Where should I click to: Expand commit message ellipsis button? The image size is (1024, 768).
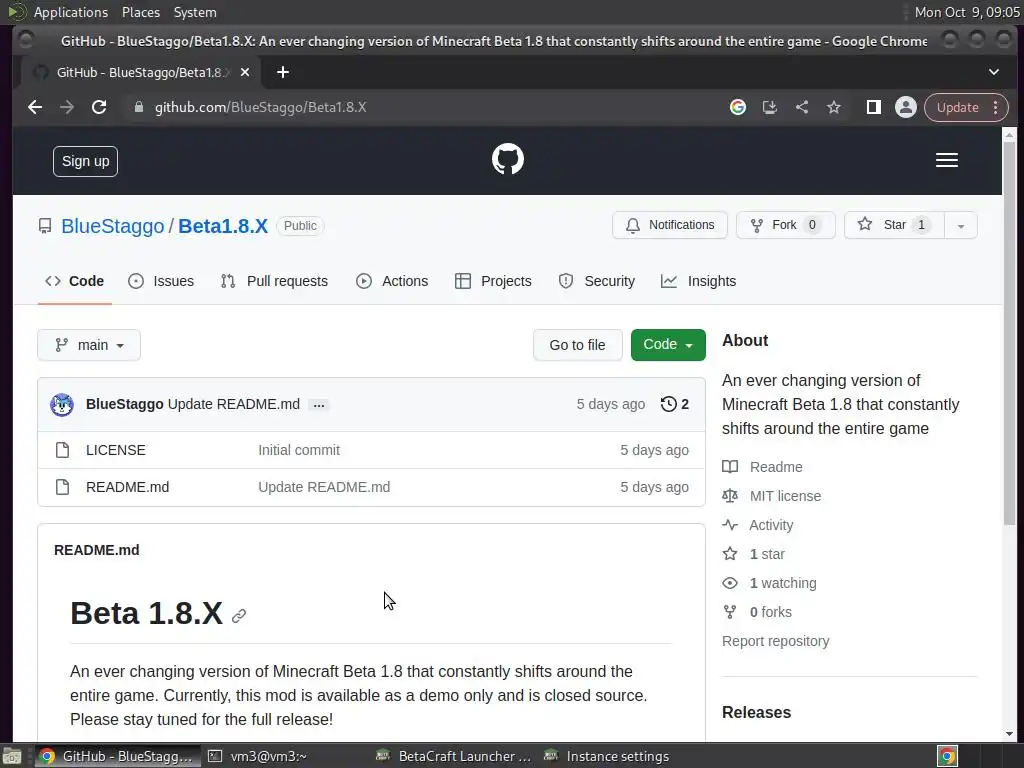[x=319, y=405]
